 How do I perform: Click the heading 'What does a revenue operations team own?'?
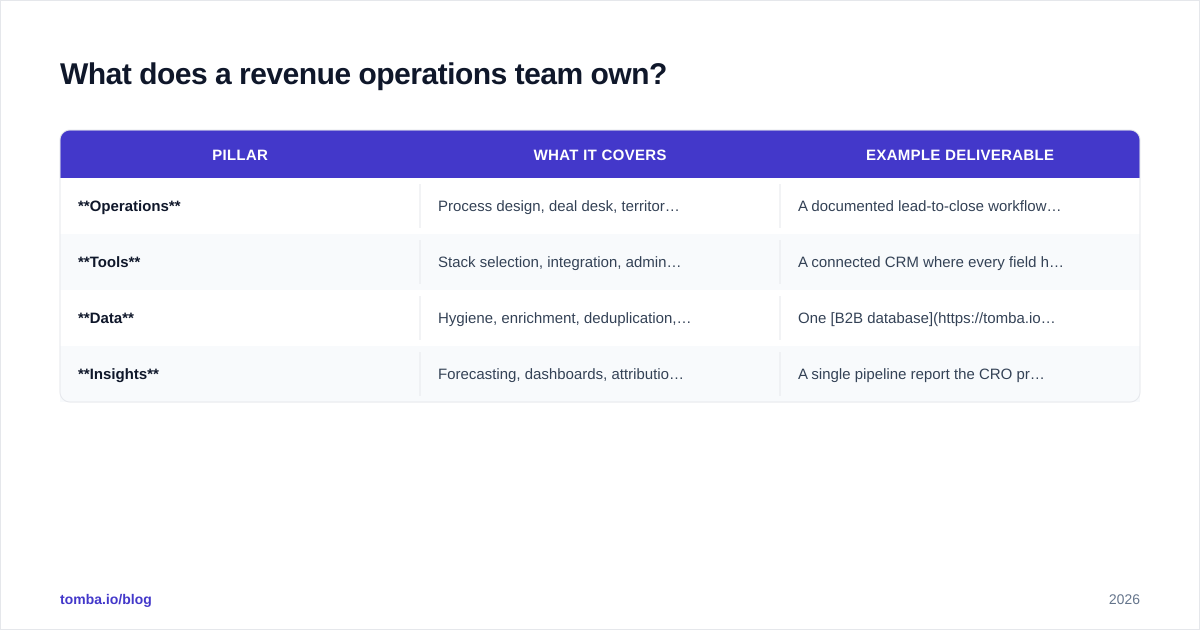363,74
